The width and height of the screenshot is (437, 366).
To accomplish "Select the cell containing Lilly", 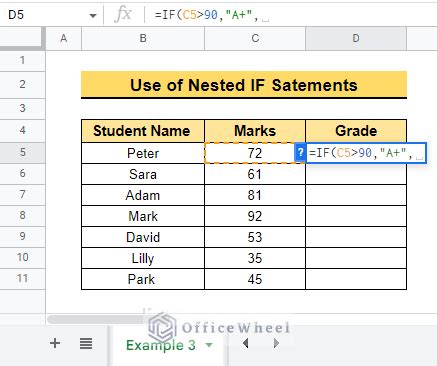I will (x=143, y=258).
